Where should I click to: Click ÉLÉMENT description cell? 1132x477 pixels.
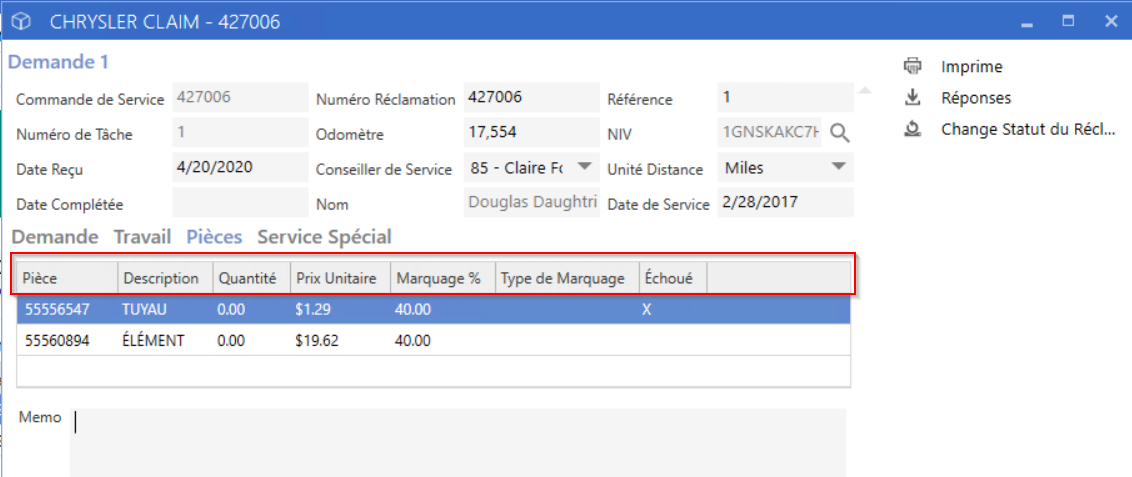coord(154,341)
